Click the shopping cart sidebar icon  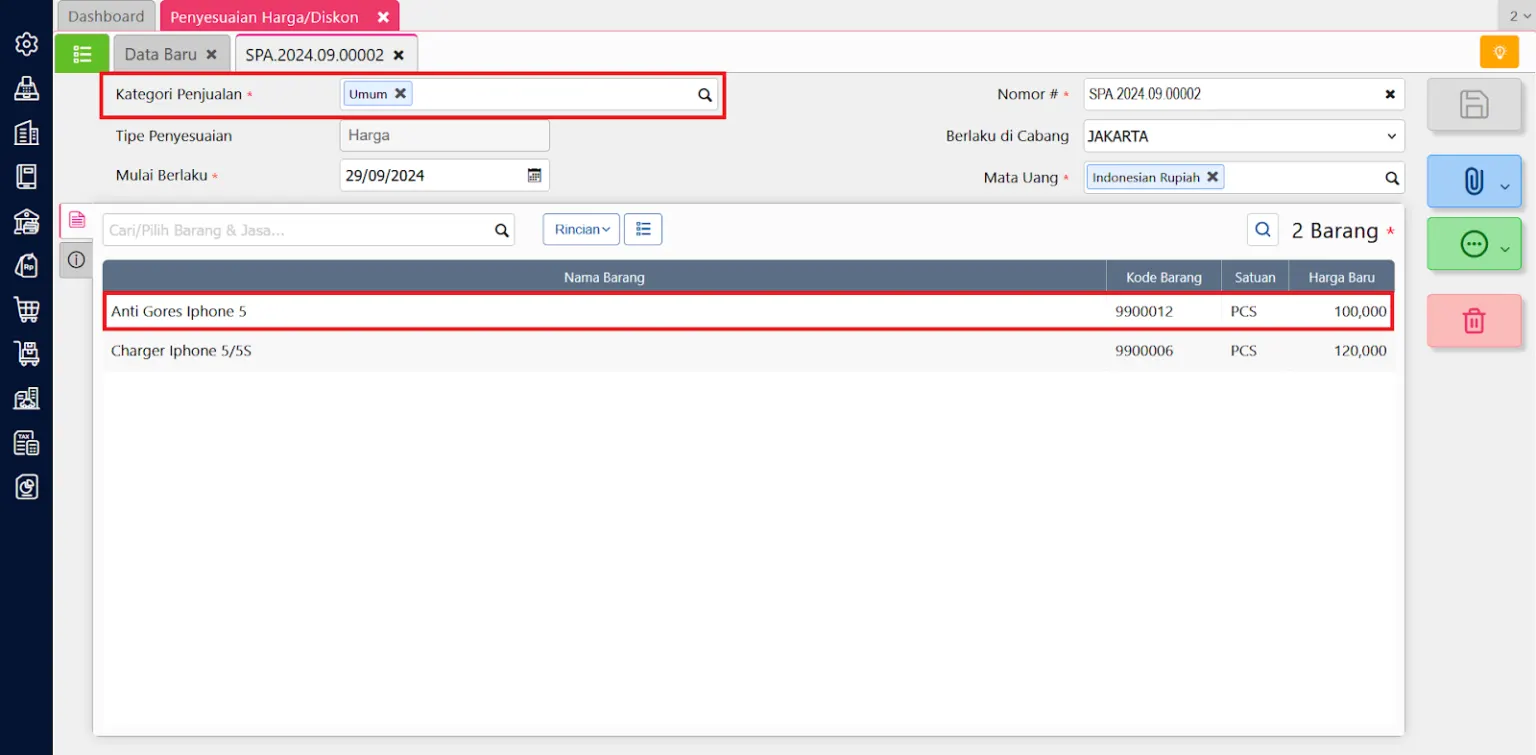coord(26,310)
